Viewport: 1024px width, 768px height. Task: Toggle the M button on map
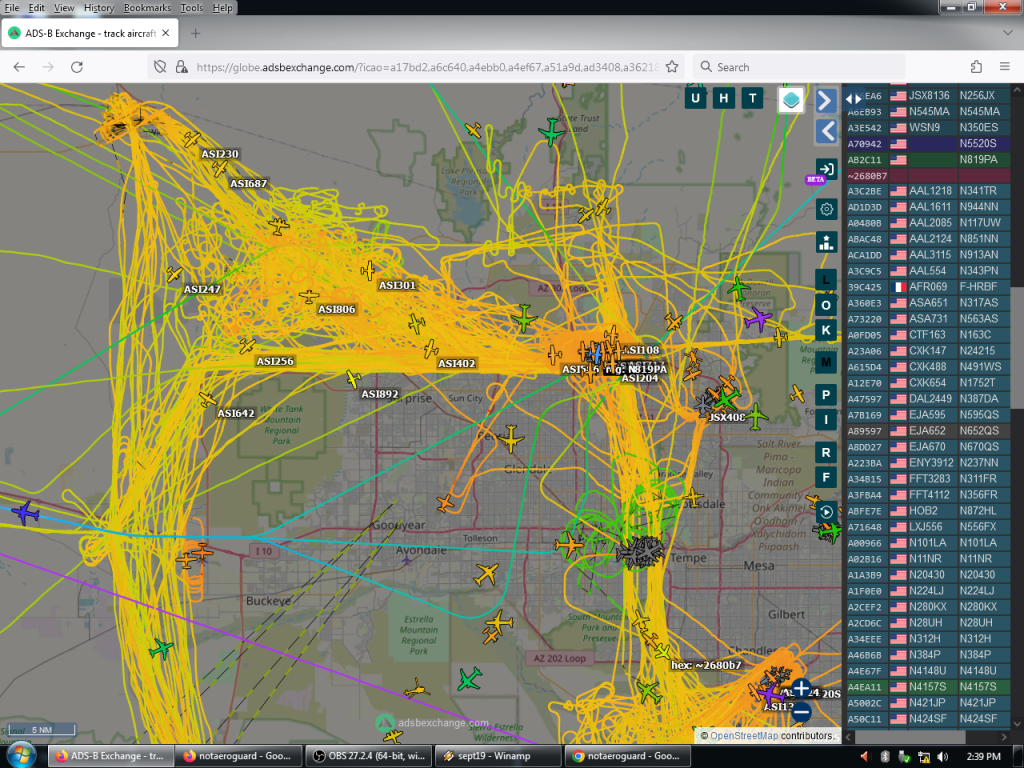tap(826, 362)
